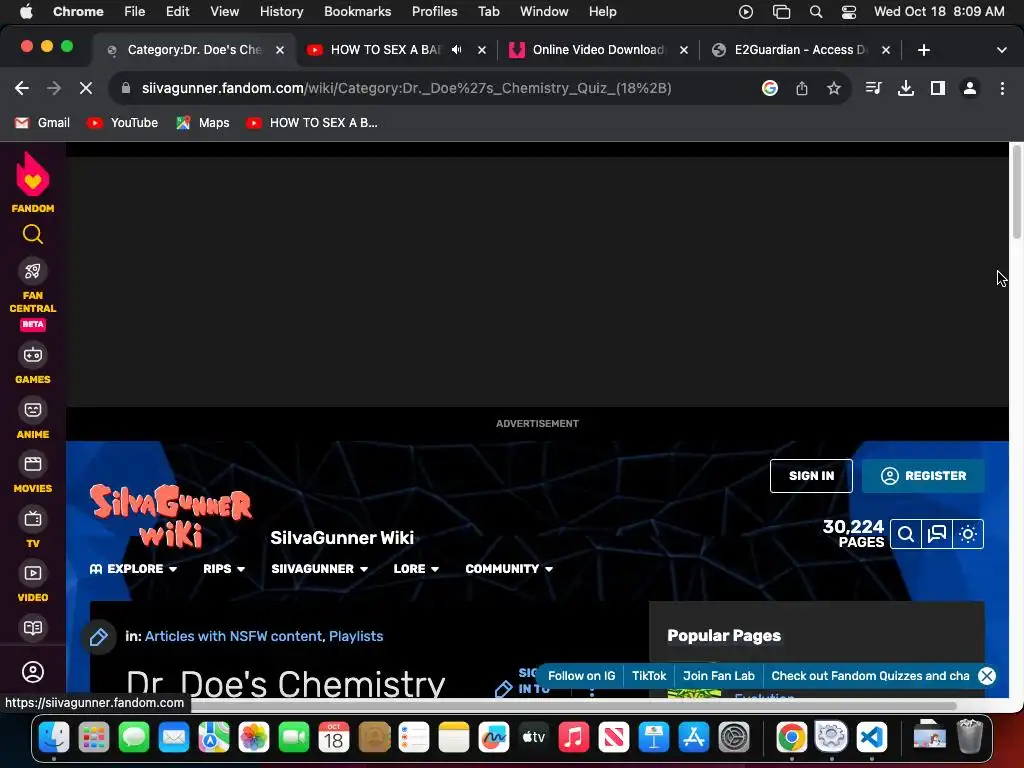Open macOS Control Center icon

tap(848, 12)
